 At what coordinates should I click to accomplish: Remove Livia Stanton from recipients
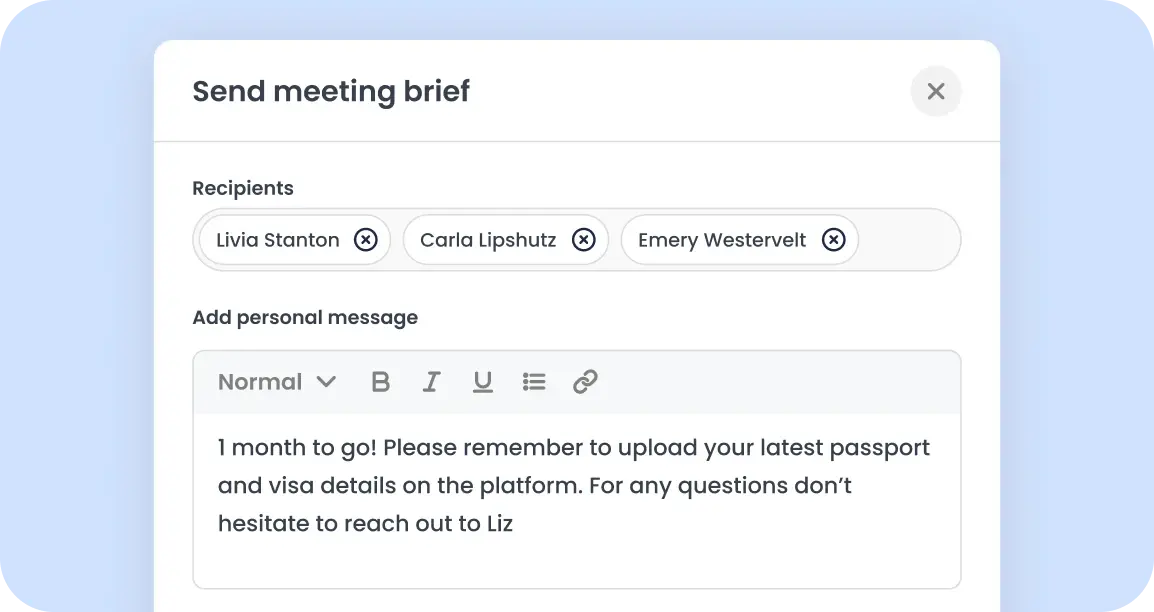pos(366,240)
